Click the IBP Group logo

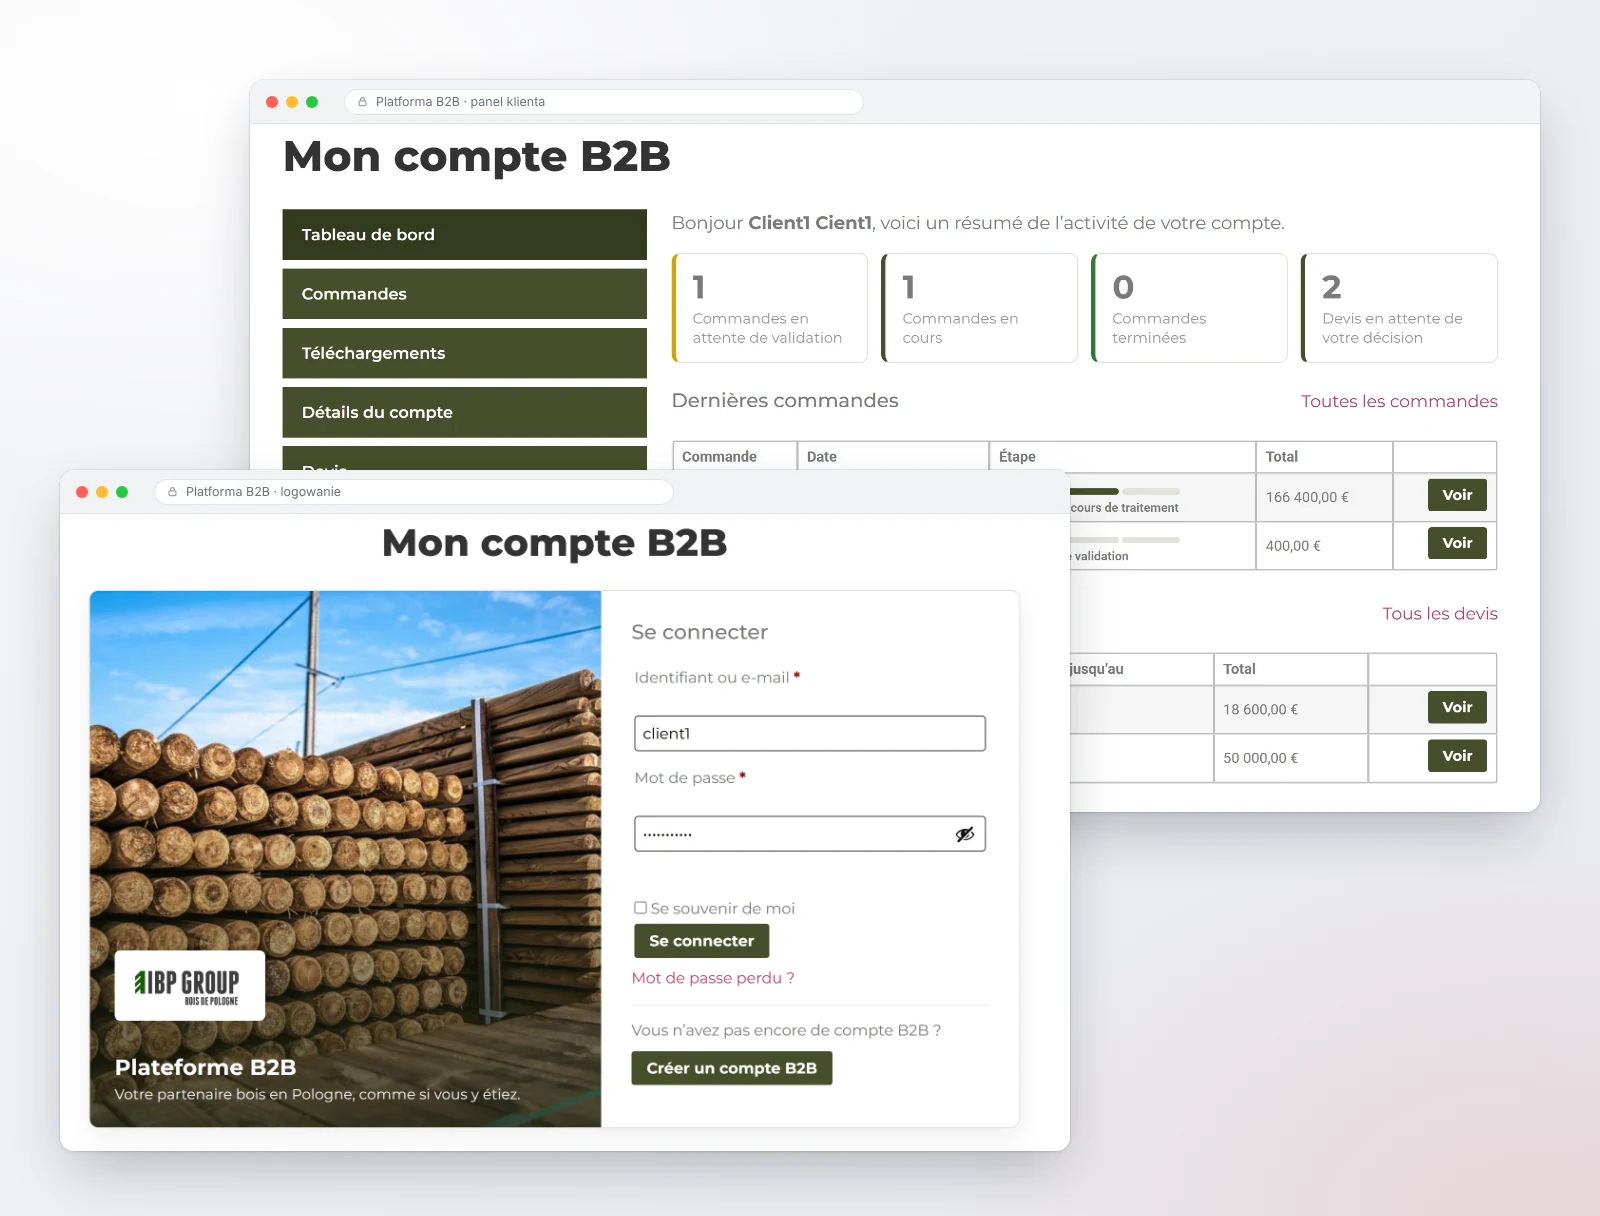pos(190,985)
